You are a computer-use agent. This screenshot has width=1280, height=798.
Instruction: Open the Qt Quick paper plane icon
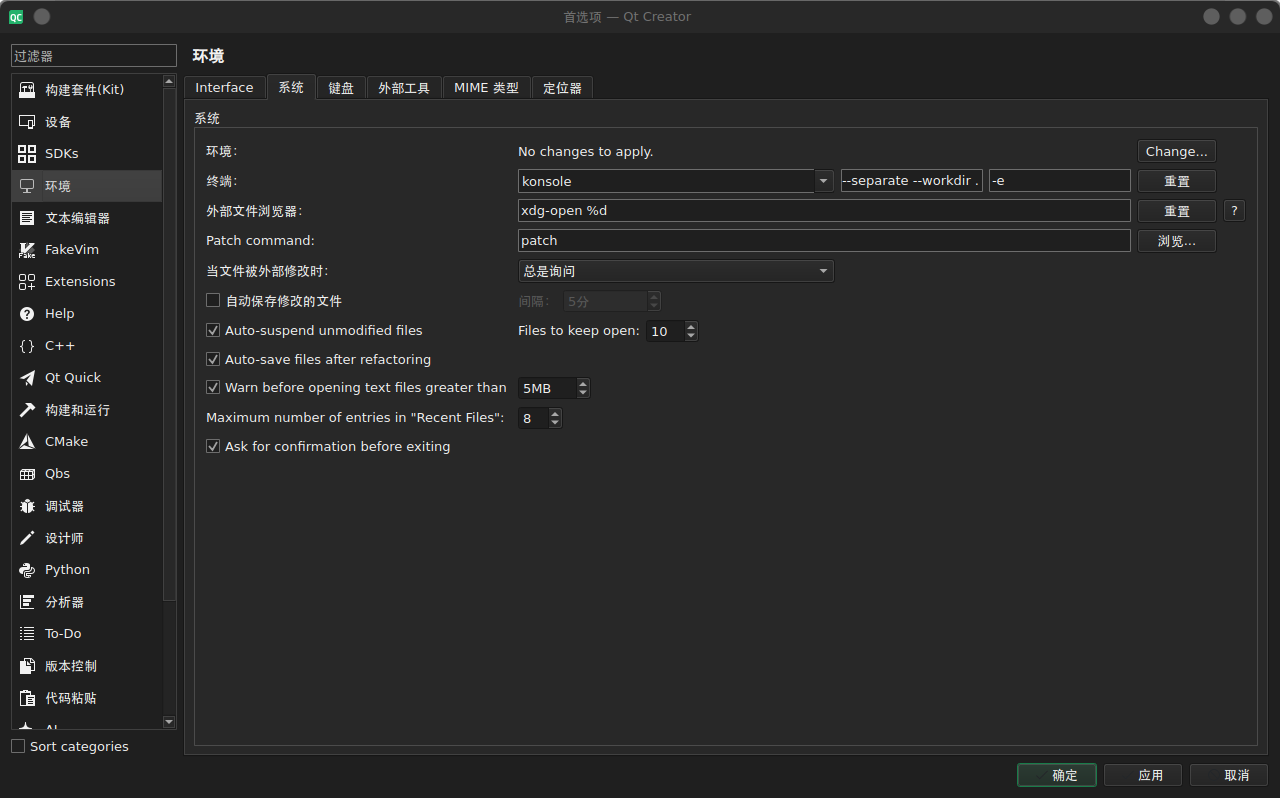pos(27,378)
